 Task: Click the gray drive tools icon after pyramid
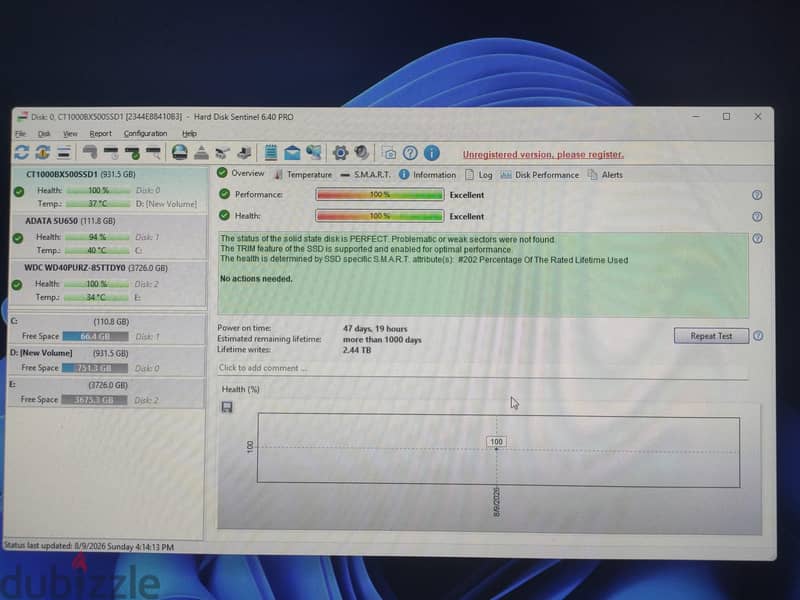(x=222, y=152)
